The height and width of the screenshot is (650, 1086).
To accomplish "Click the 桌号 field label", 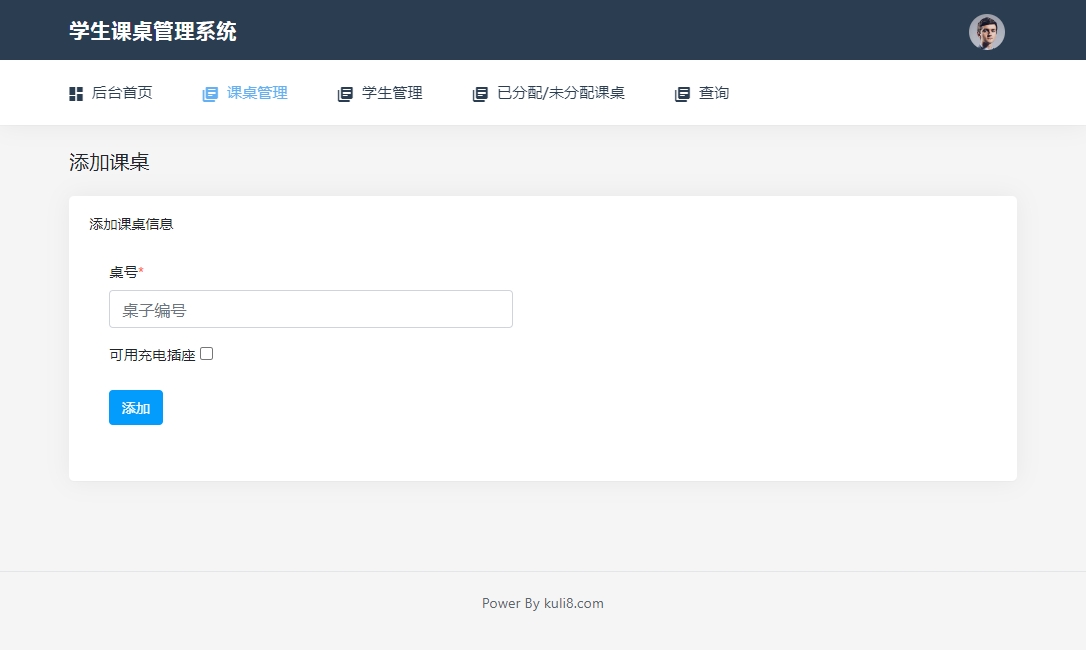I will [x=124, y=272].
